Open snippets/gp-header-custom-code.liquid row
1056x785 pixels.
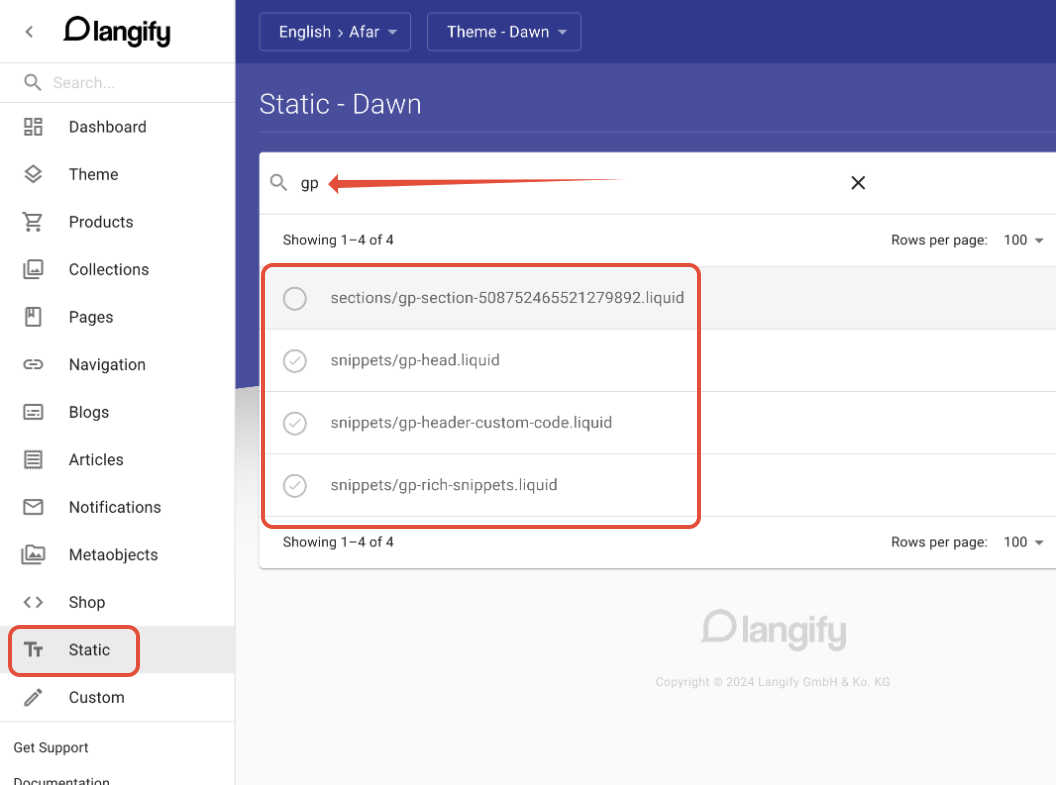point(471,423)
